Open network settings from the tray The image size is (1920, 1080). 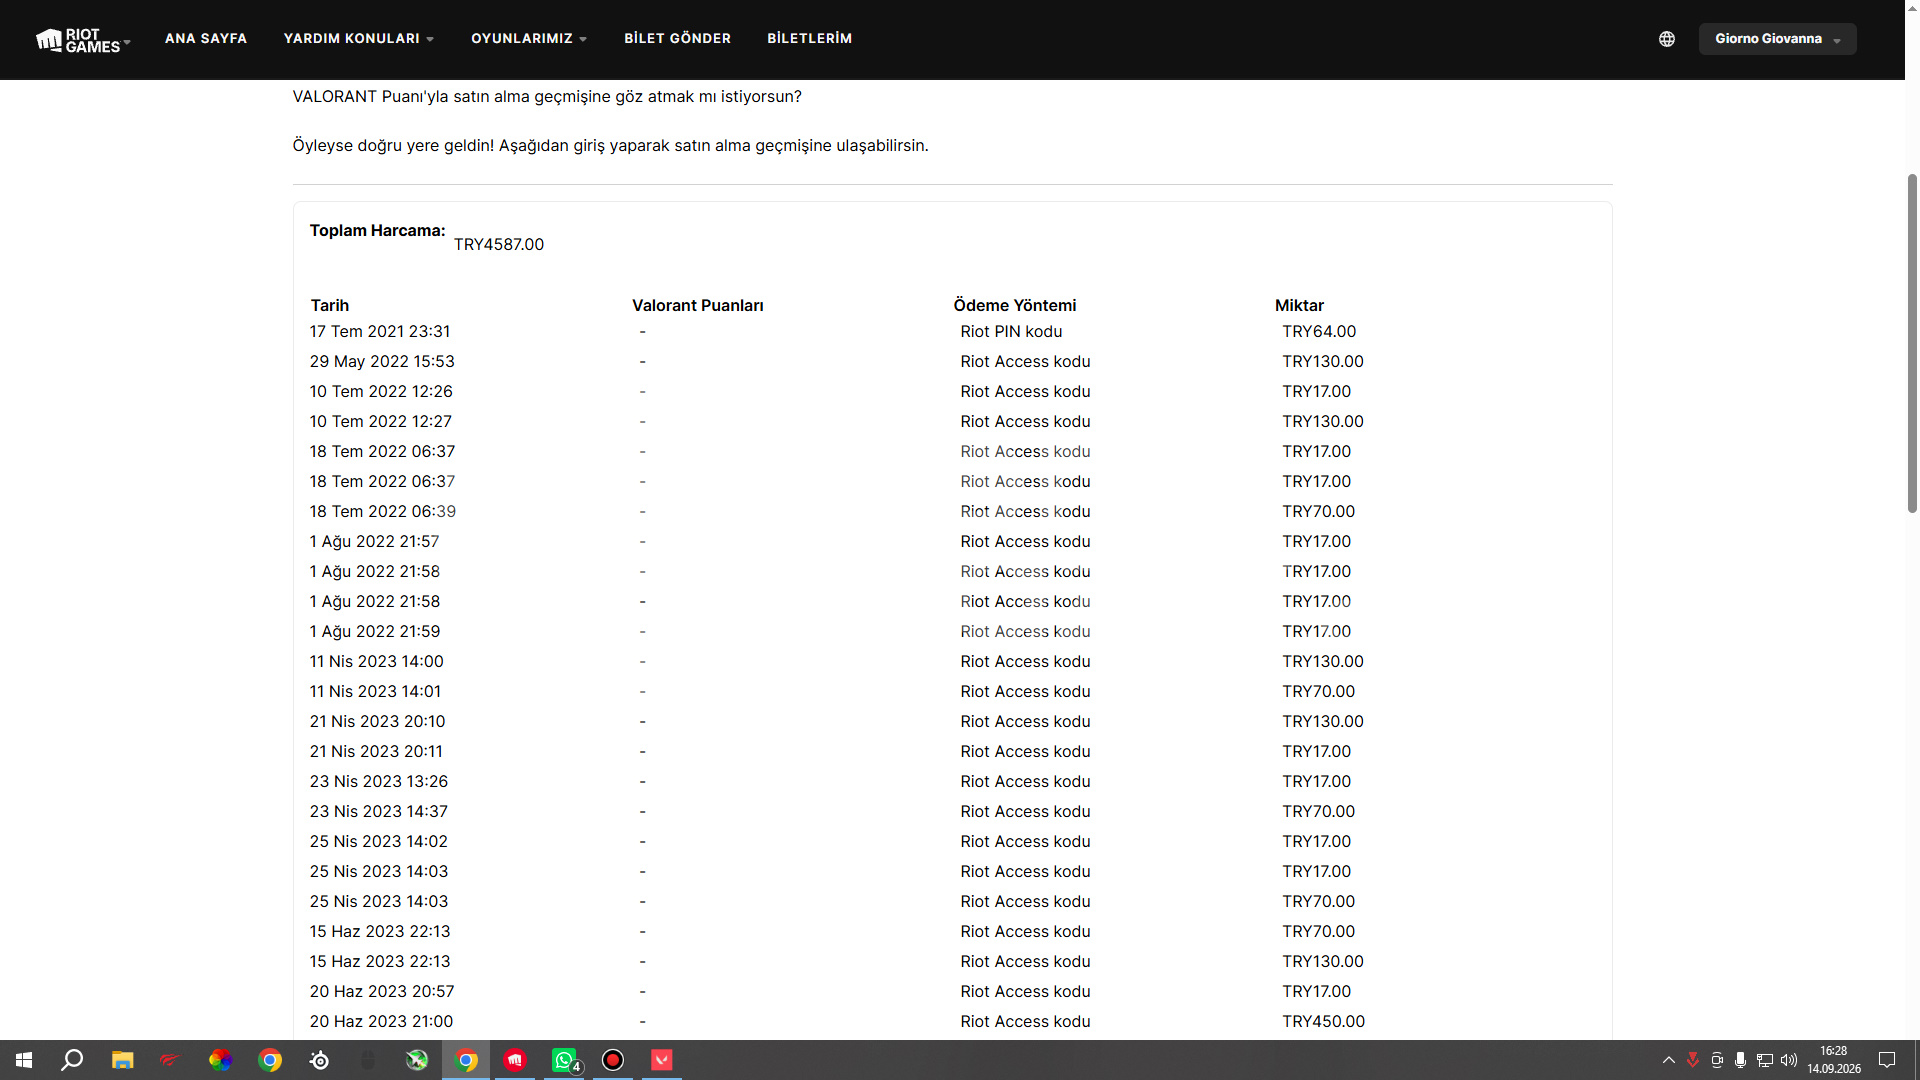click(1765, 1060)
